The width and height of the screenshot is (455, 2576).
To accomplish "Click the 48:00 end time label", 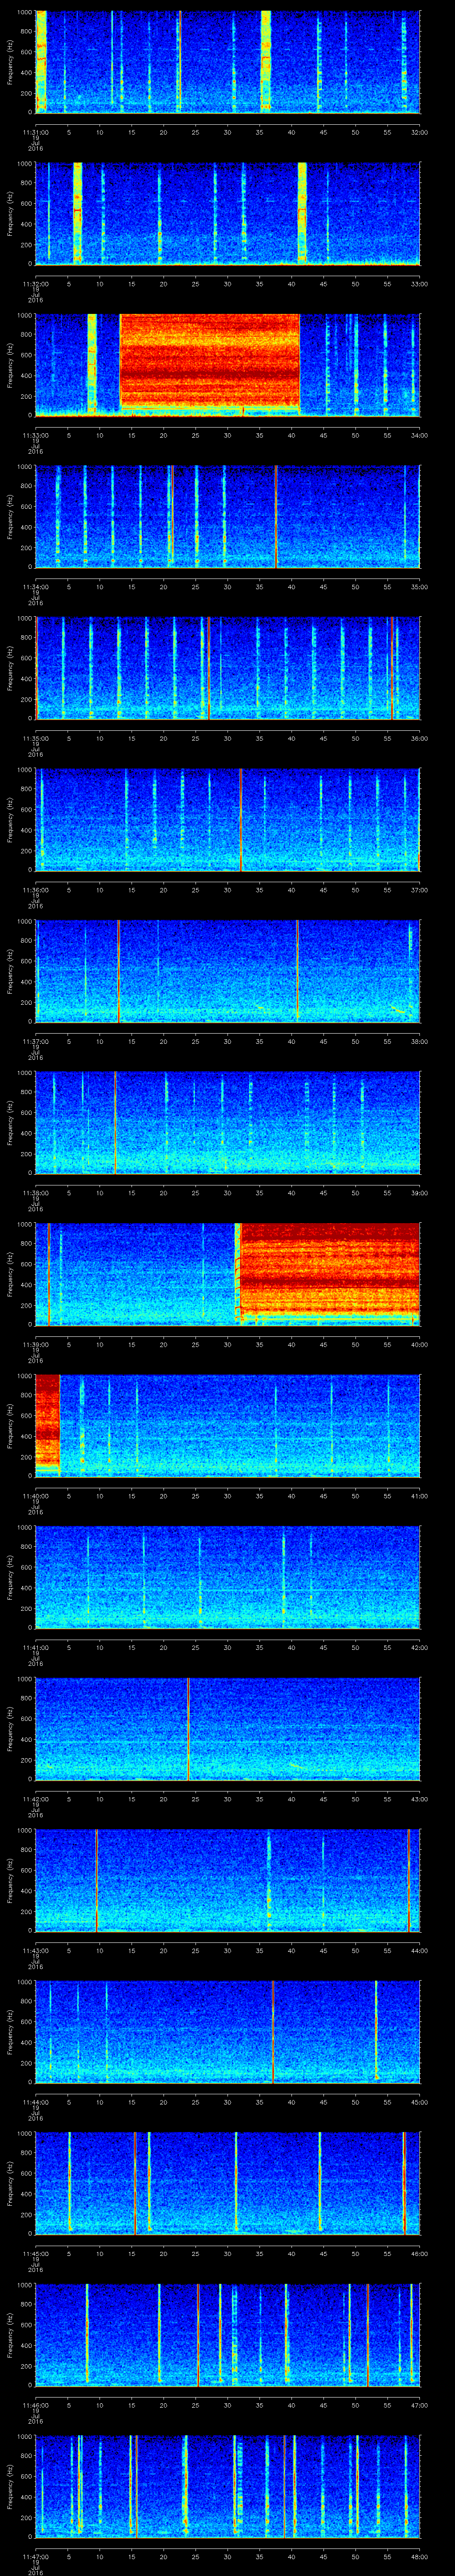I will (x=419, y=2557).
